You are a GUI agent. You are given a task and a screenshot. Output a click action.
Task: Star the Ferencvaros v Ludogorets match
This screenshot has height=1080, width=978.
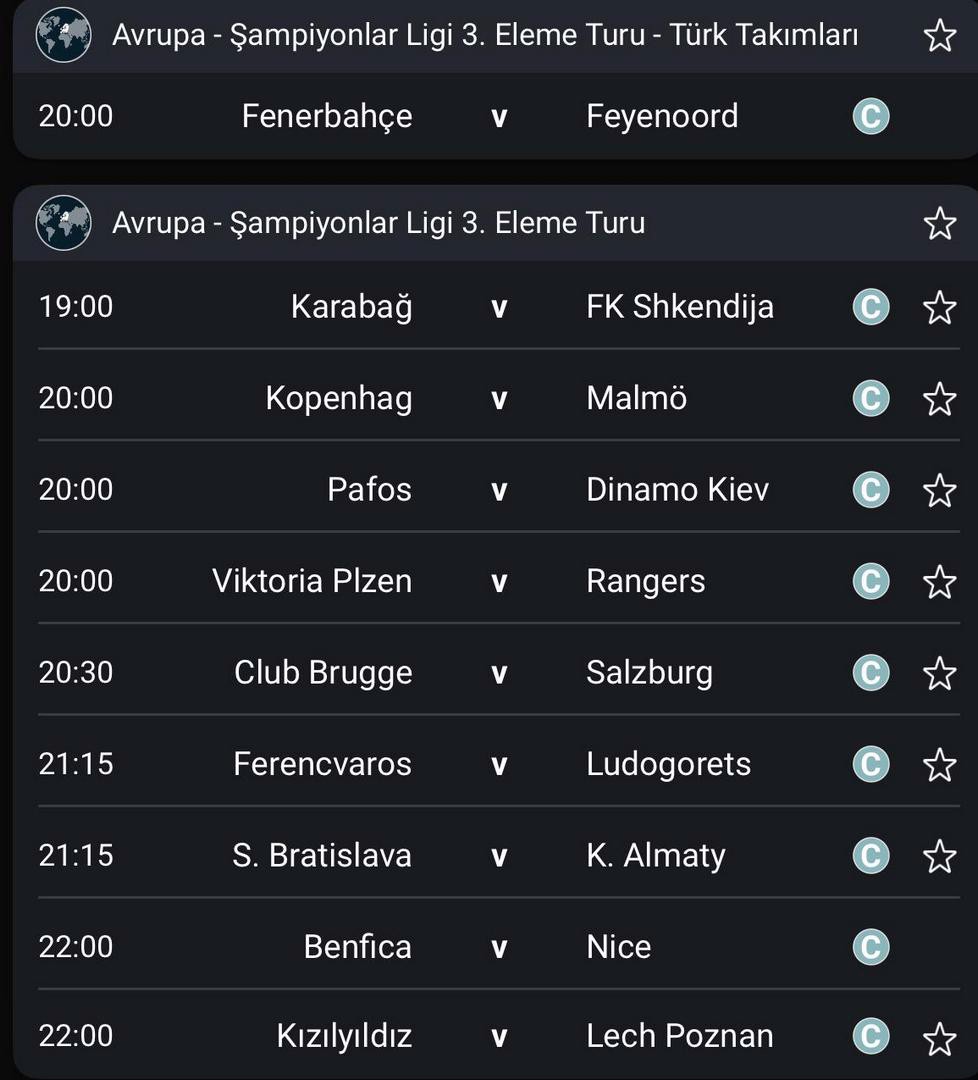(939, 765)
